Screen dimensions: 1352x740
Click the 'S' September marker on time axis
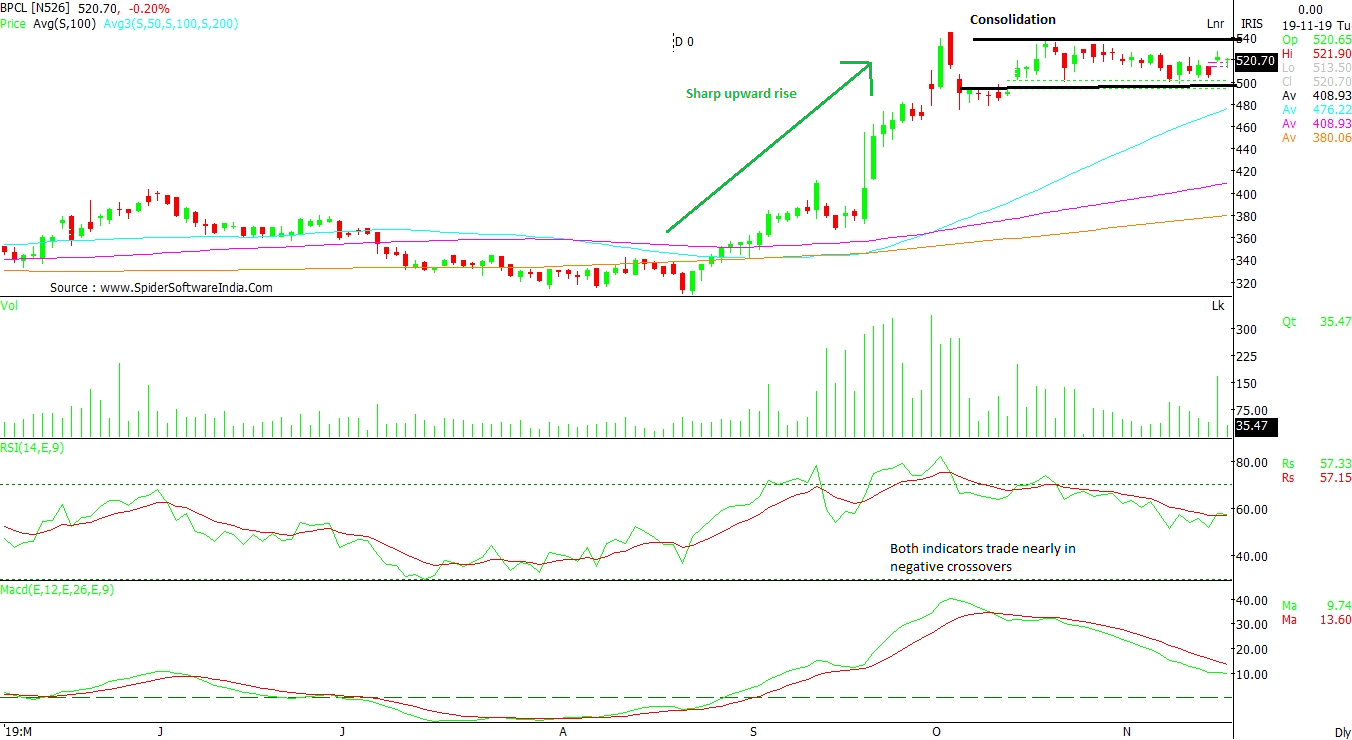[x=753, y=732]
